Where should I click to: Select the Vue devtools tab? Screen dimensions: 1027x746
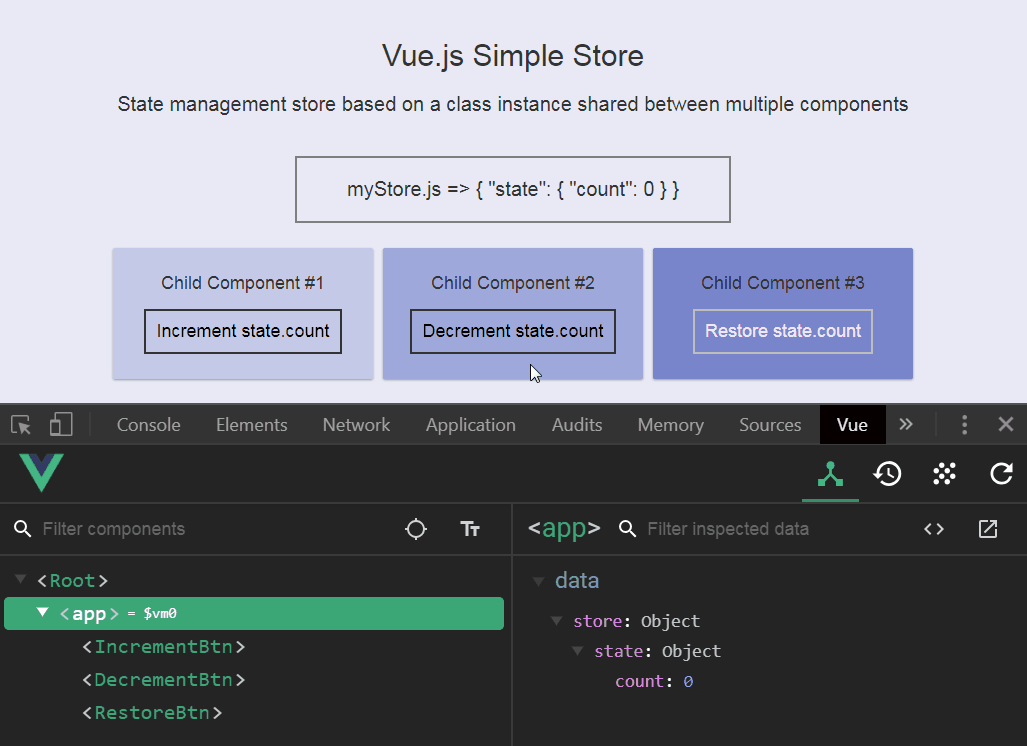tap(852, 424)
